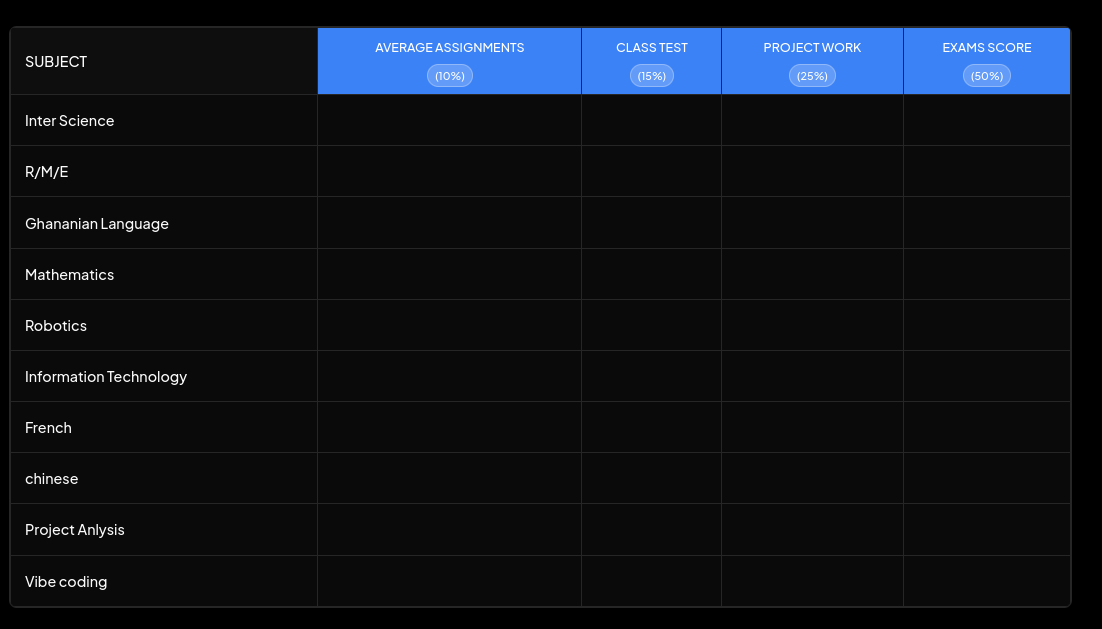This screenshot has height=629, width=1102.
Task: Click the empty EXAMS SCORE cell for Mathematics
Action: [x=986, y=274]
